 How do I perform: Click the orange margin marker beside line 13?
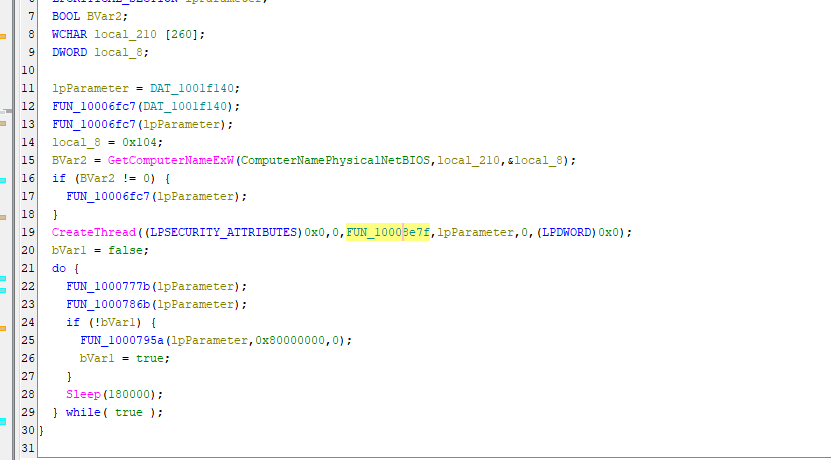[x=3, y=121]
